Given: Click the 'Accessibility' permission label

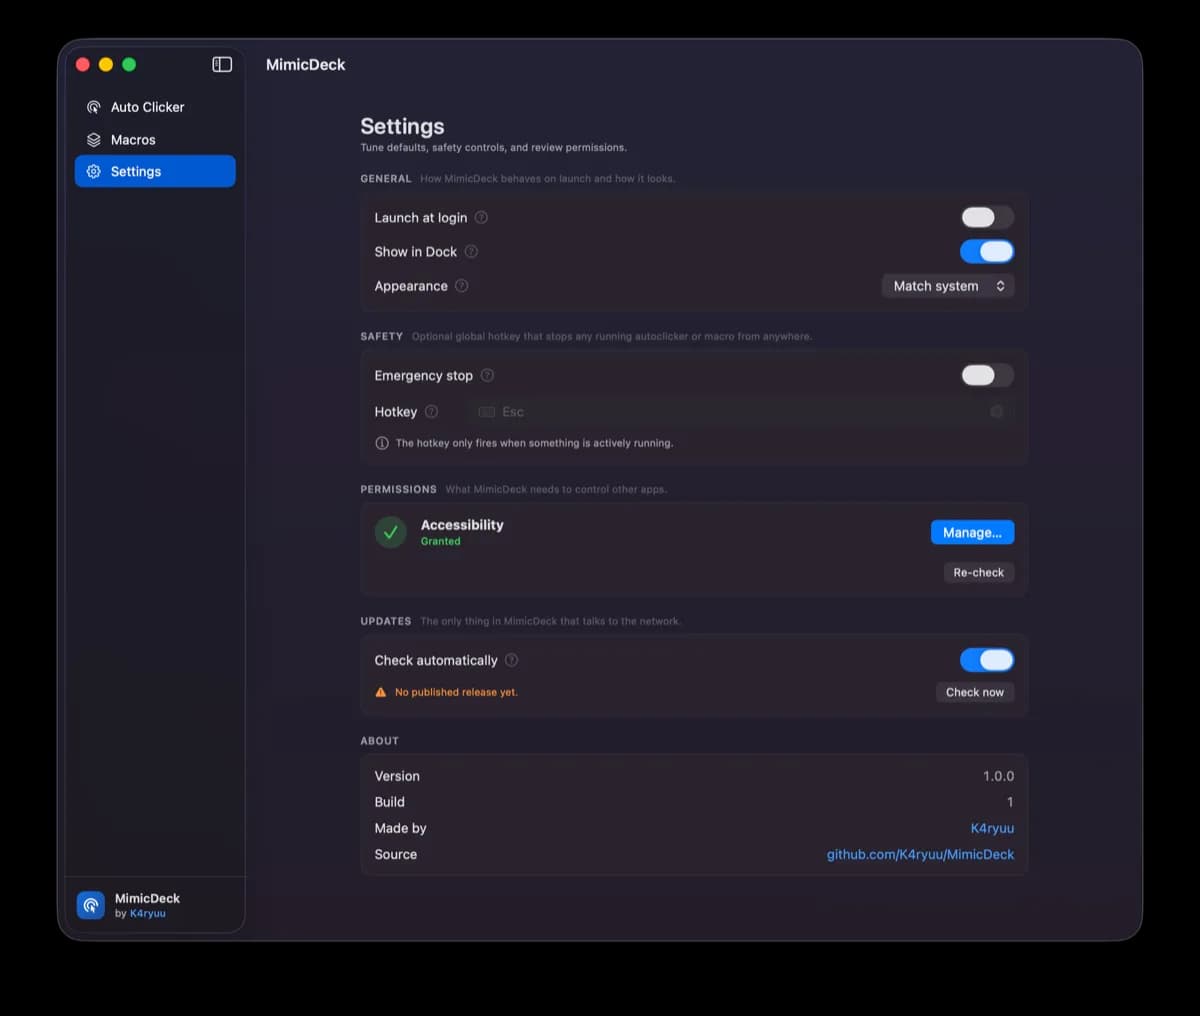Looking at the screenshot, I should [x=462, y=525].
